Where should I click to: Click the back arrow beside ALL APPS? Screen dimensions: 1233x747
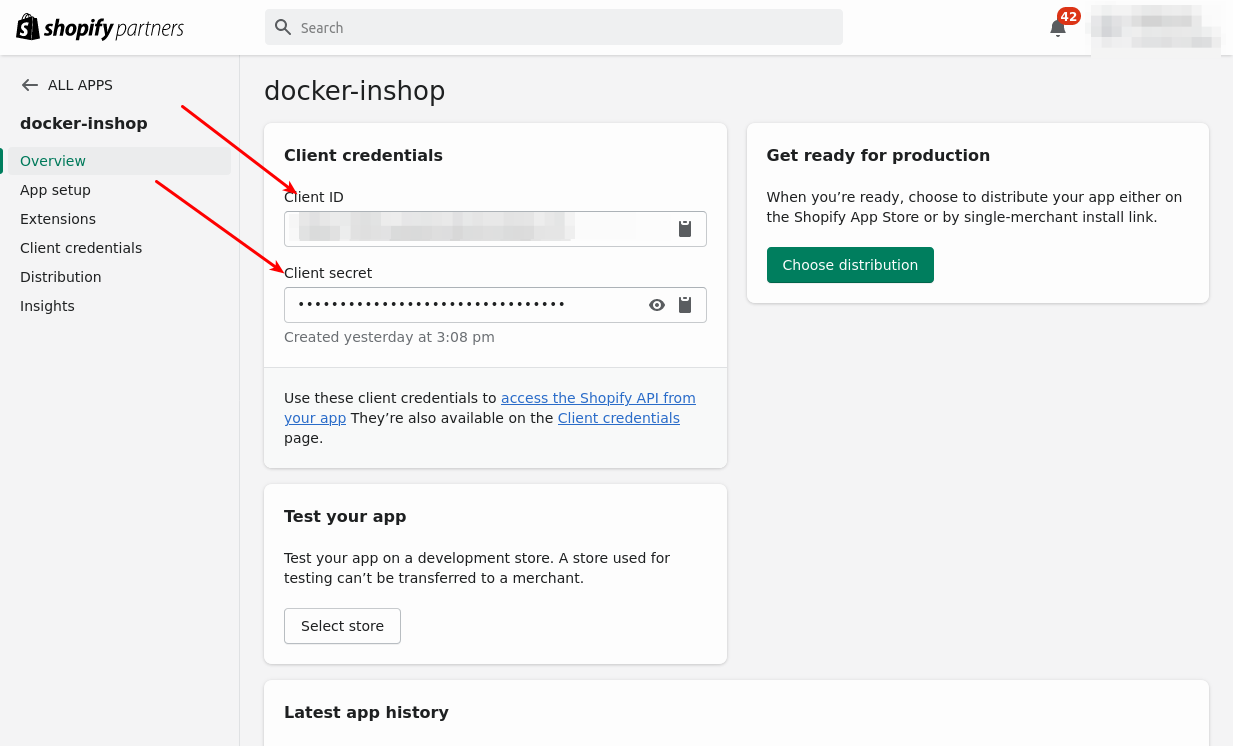pyautogui.click(x=30, y=85)
